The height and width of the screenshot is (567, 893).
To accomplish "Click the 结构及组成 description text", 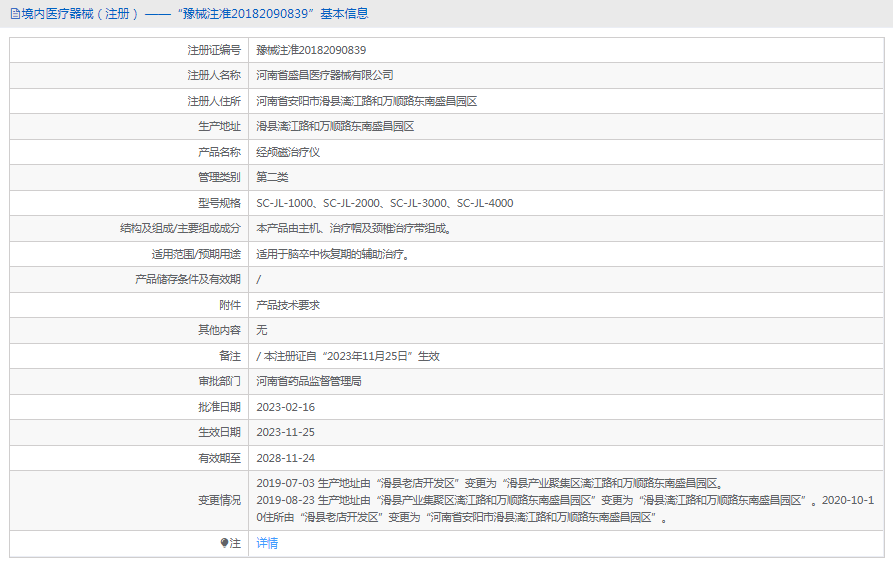I will pos(354,229).
